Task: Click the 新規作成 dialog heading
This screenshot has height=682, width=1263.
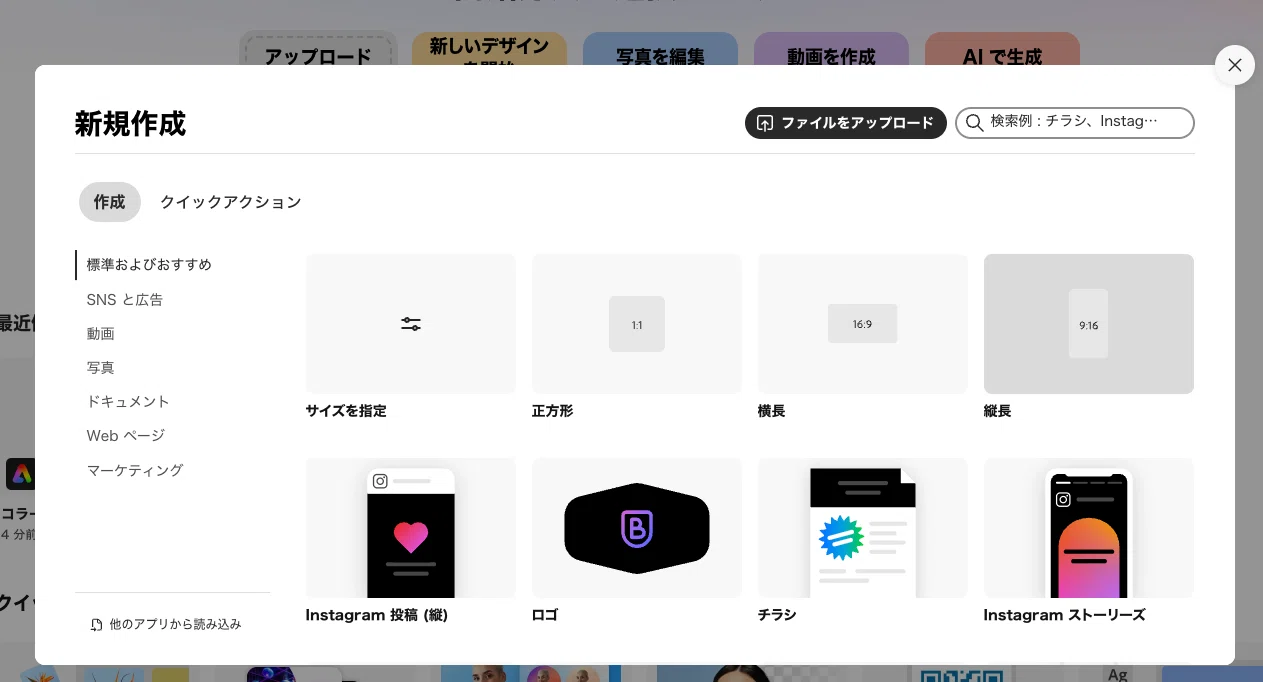Action: (130, 124)
